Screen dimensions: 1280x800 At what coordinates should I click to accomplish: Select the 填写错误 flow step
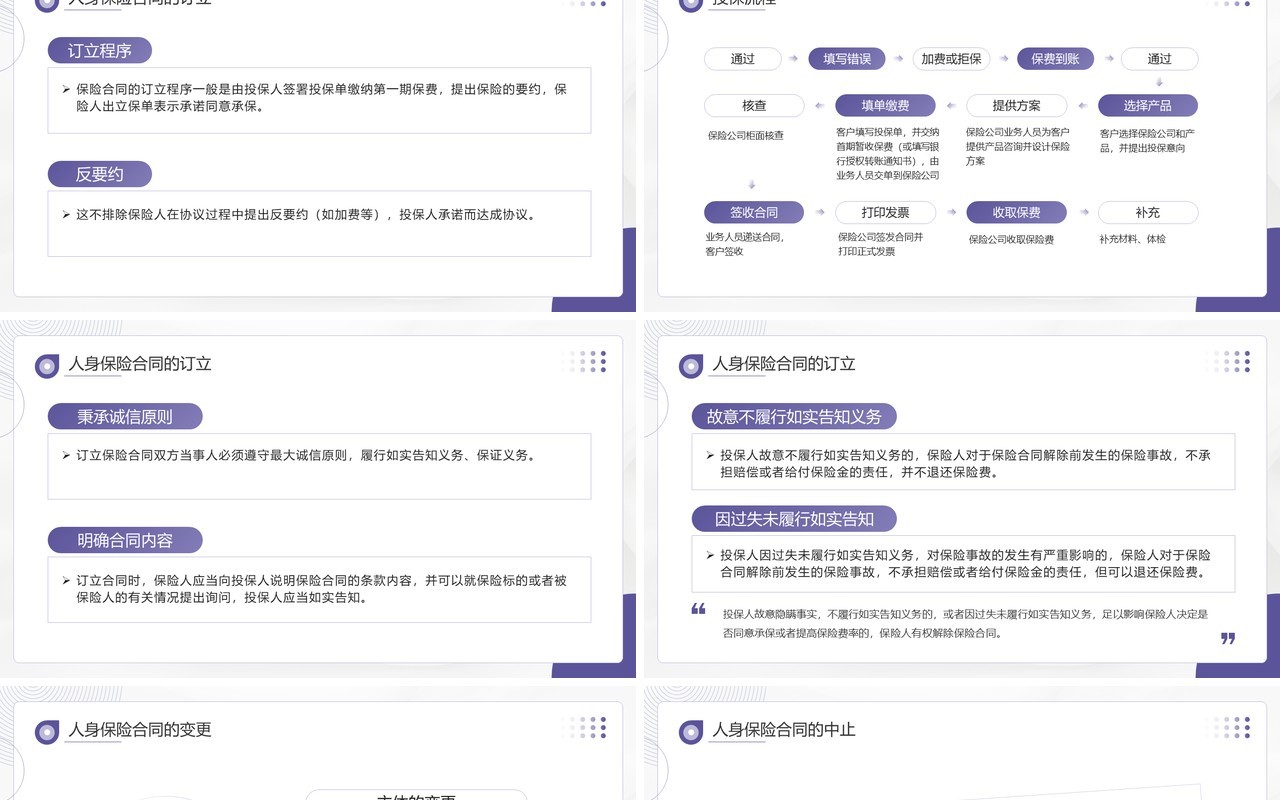pos(847,59)
